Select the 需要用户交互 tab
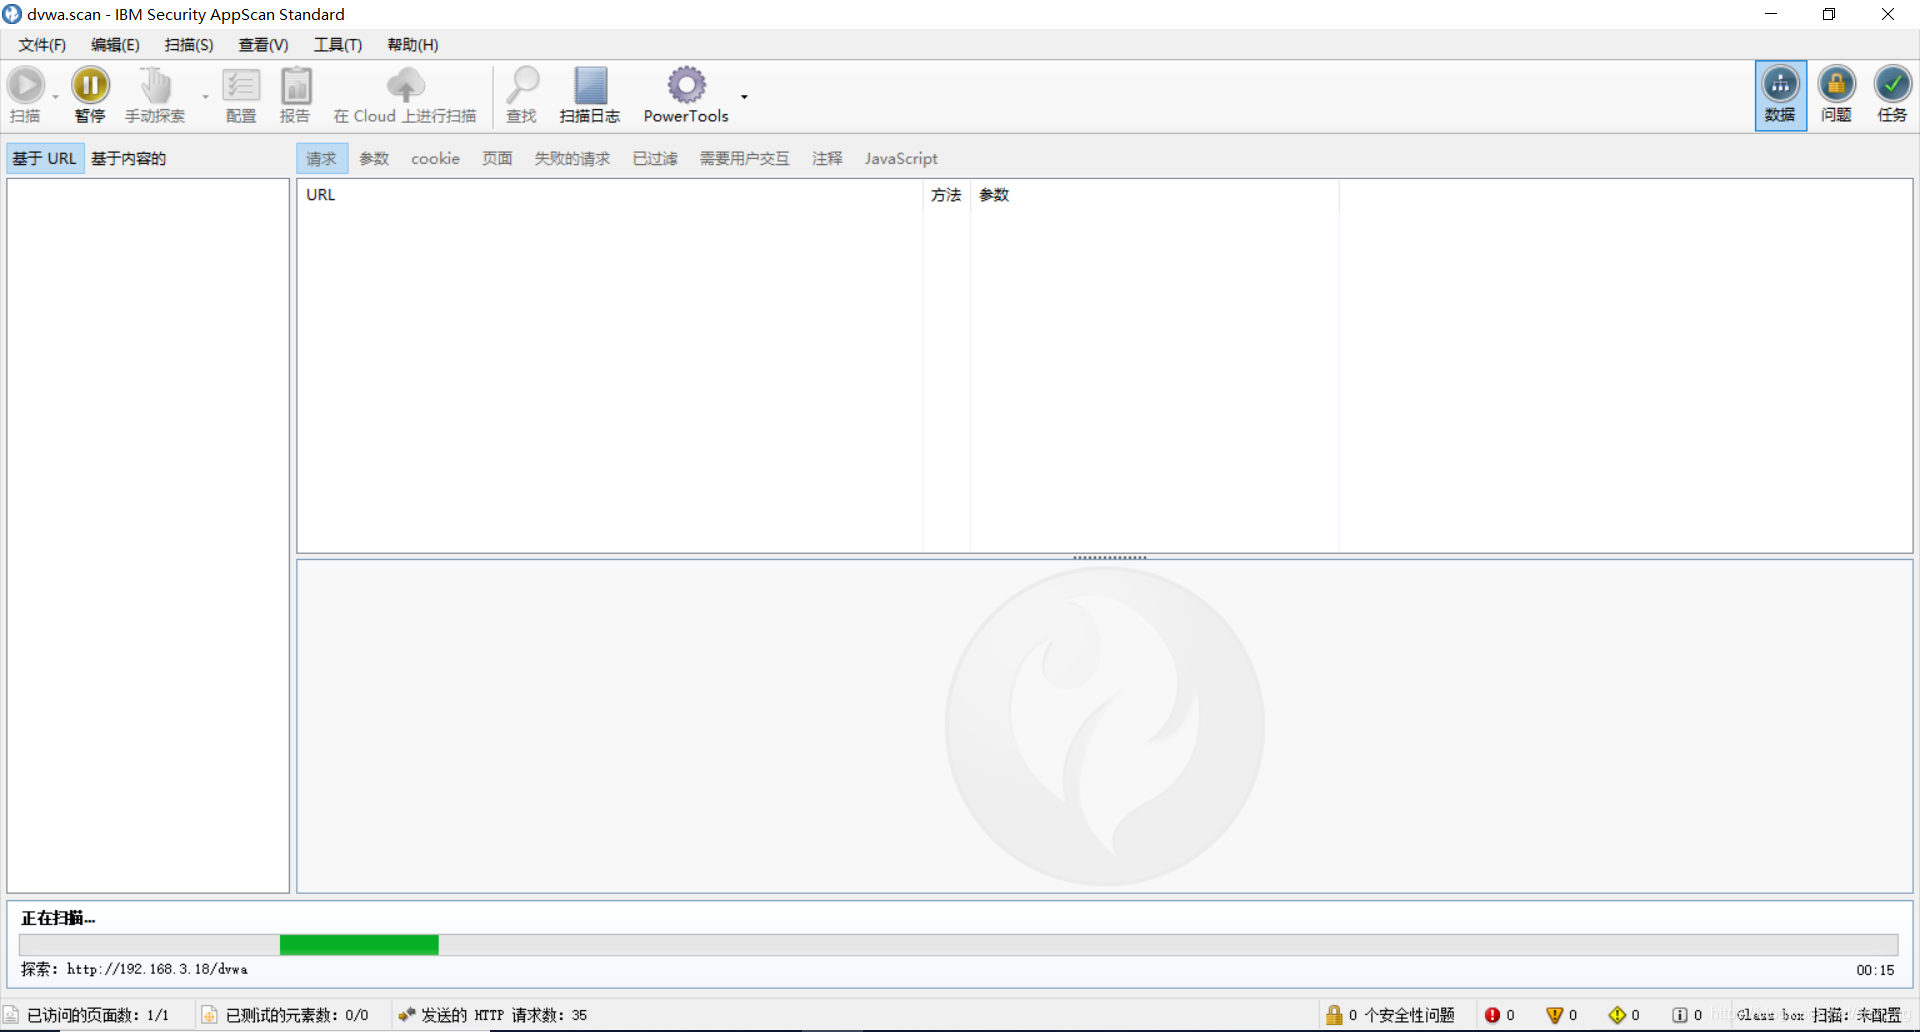The image size is (1920, 1032). [744, 158]
